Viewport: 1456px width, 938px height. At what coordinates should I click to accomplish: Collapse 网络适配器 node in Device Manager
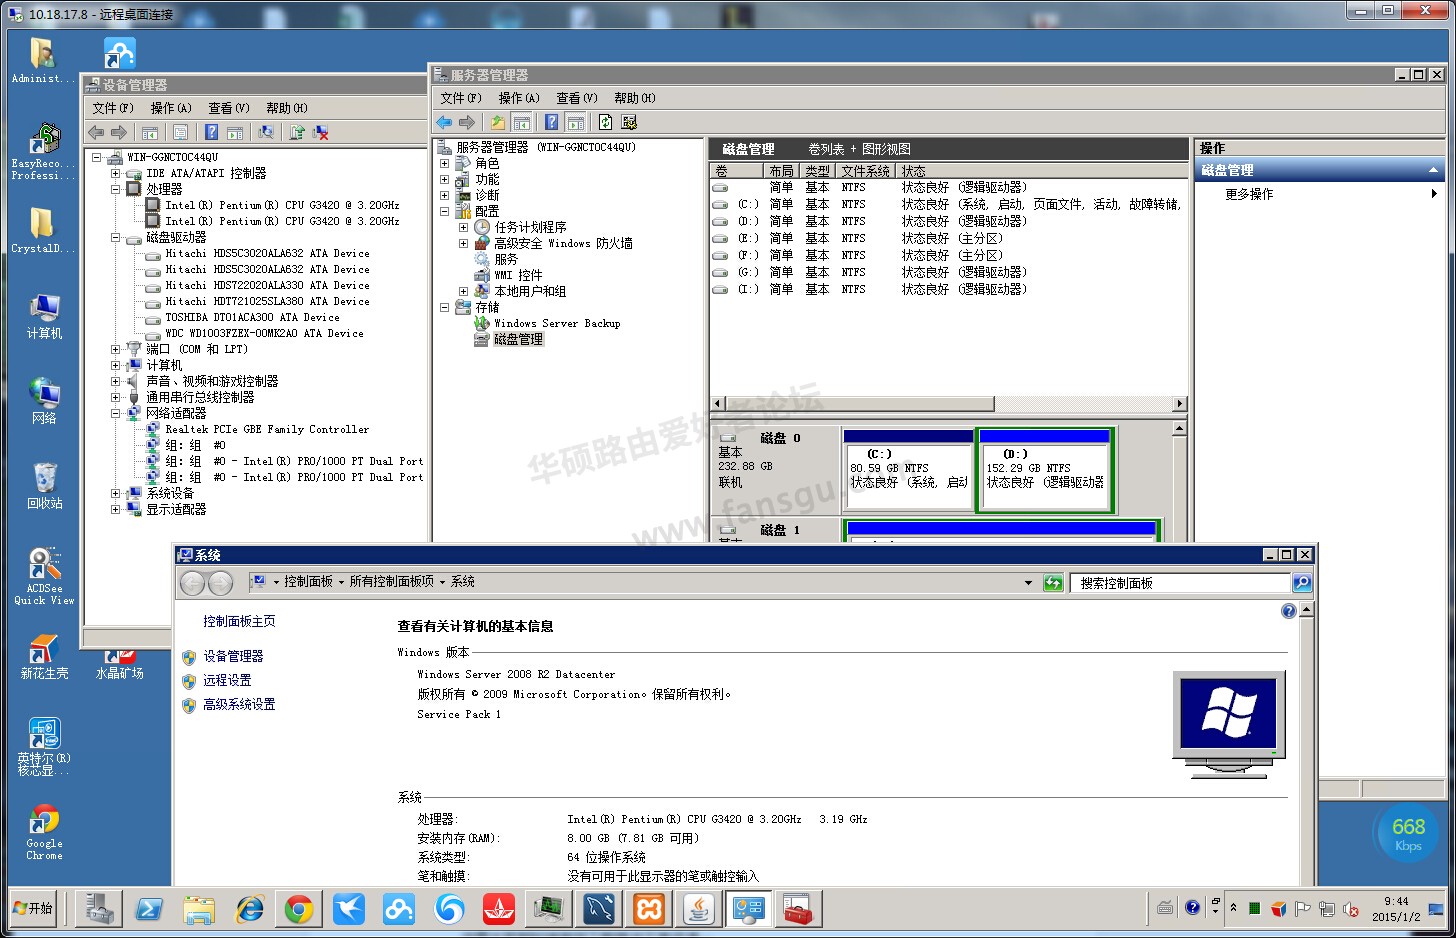pyautogui.click(x=116, y=413)
